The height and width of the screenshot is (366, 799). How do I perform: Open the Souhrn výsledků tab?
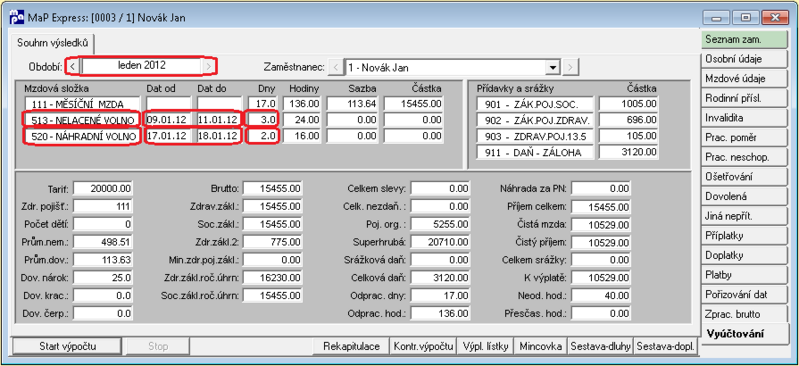pos(52,43)
